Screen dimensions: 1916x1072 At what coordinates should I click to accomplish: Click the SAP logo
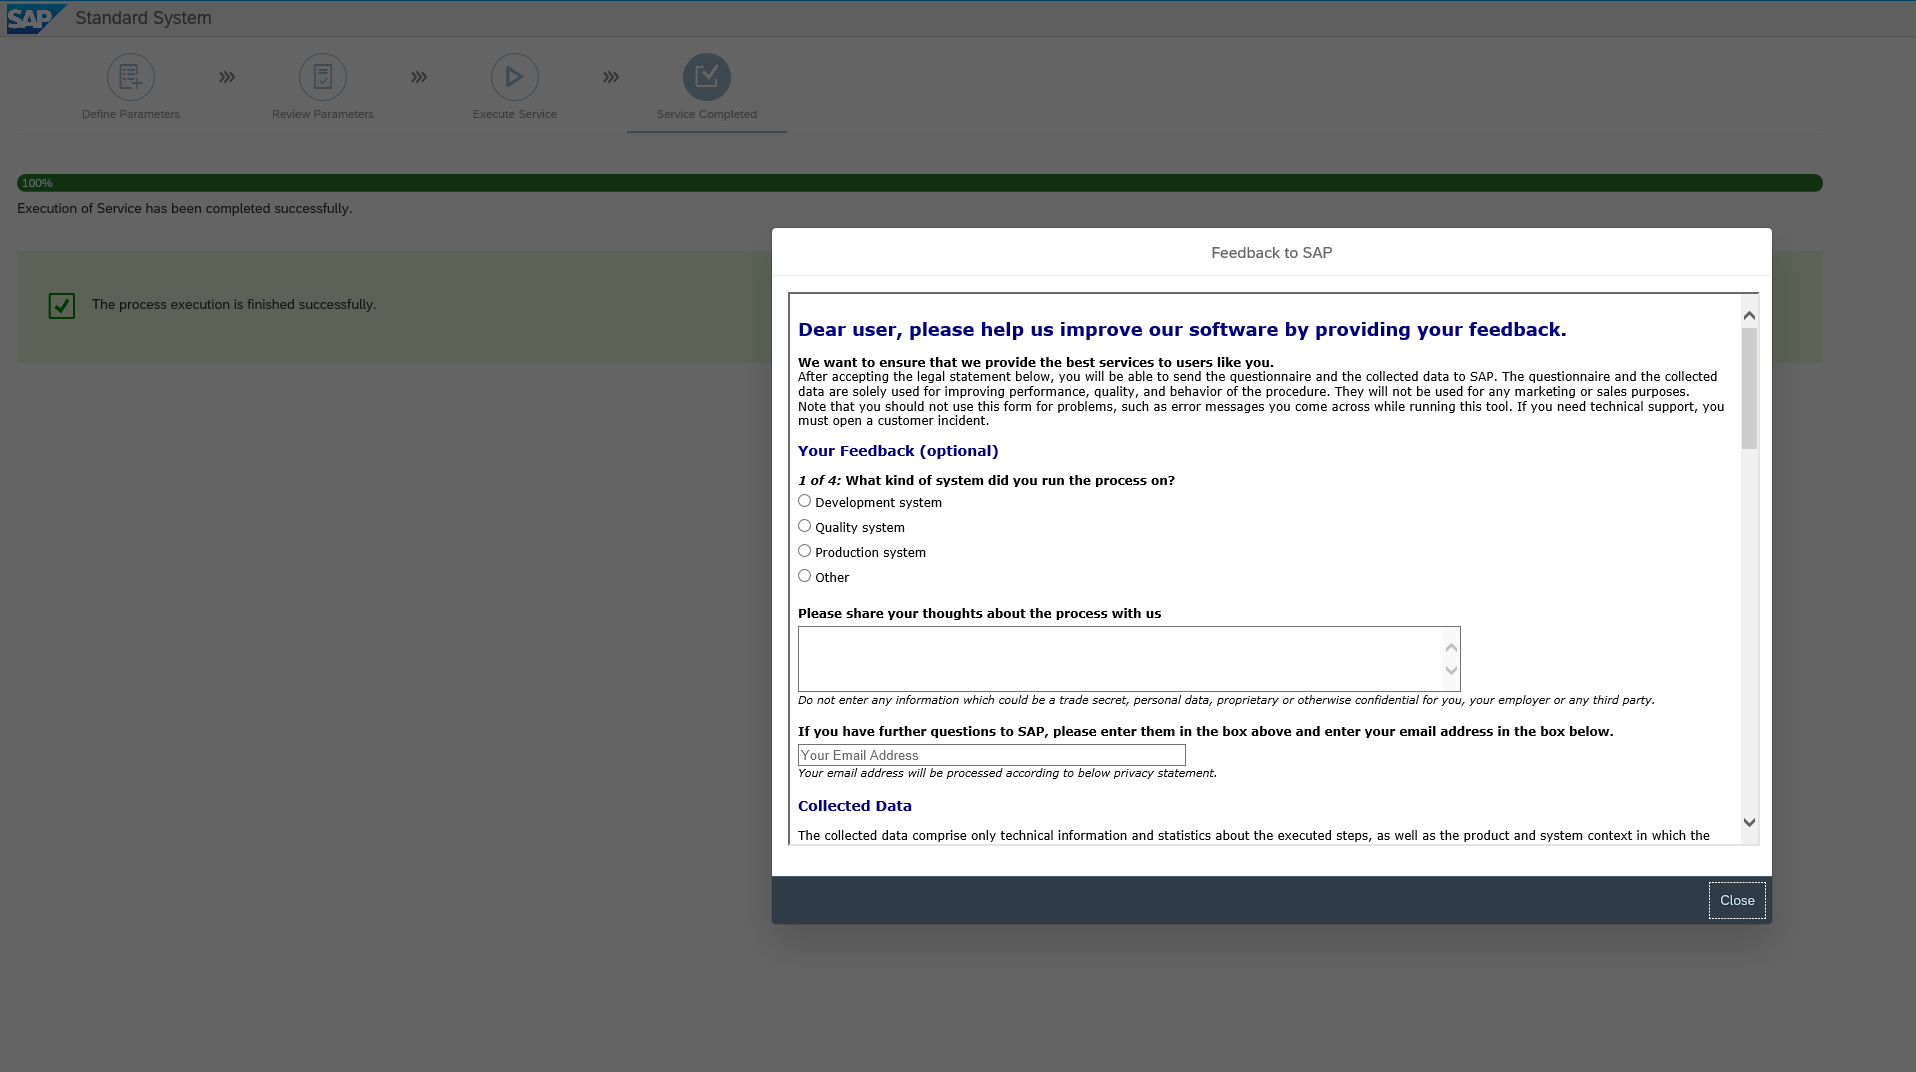click(x=35, y=18)
